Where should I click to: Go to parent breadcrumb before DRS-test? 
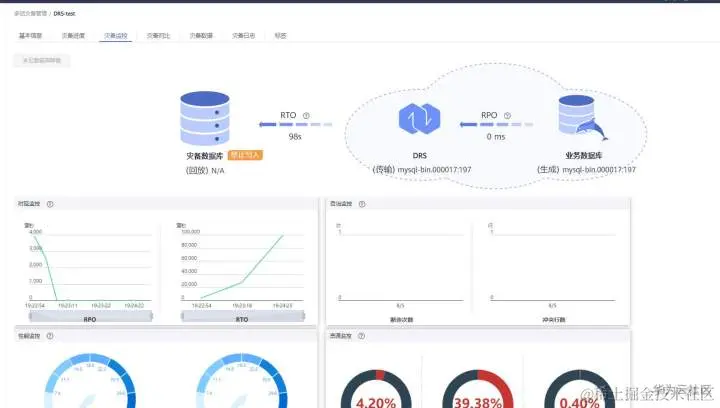tap(30, 13)
